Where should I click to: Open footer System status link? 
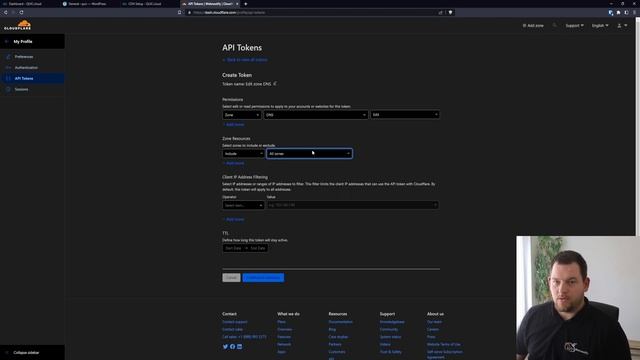click(390, 337)
